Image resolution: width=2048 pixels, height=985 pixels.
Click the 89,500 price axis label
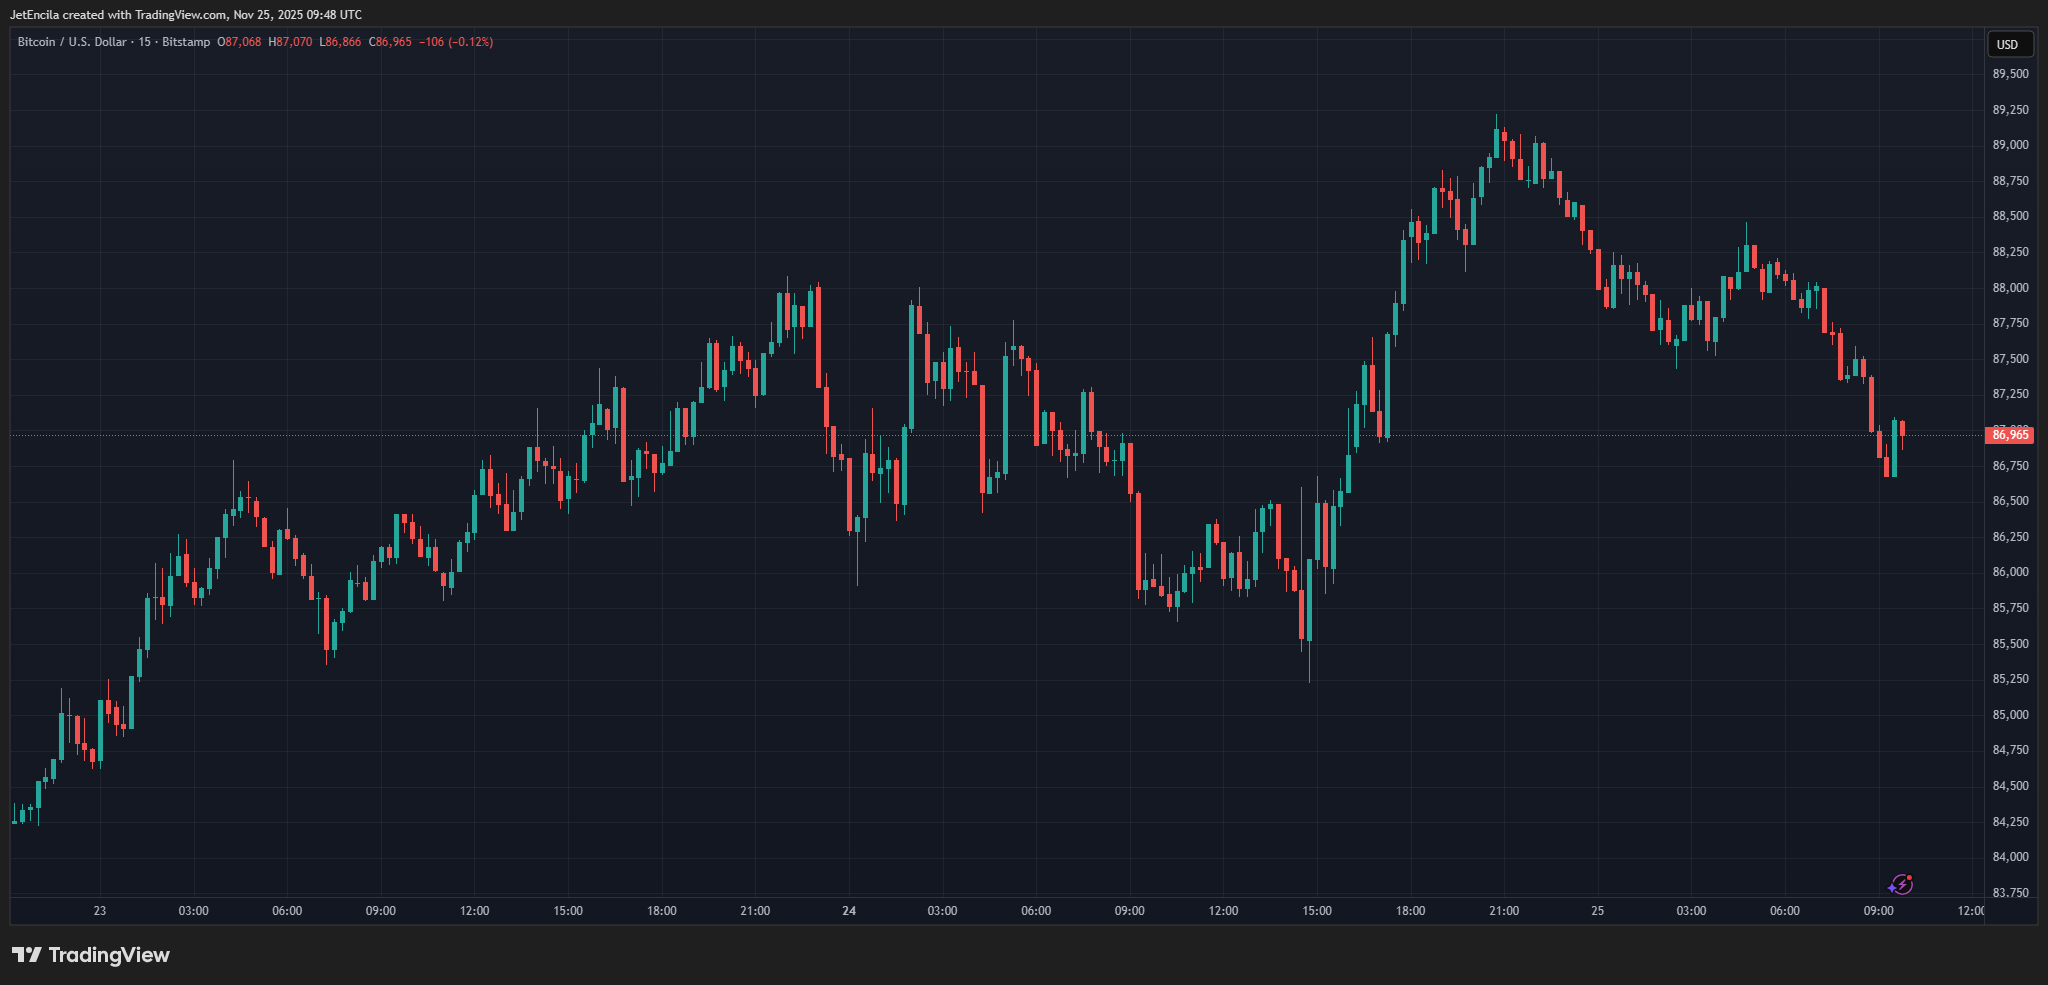click(2010, 74)
